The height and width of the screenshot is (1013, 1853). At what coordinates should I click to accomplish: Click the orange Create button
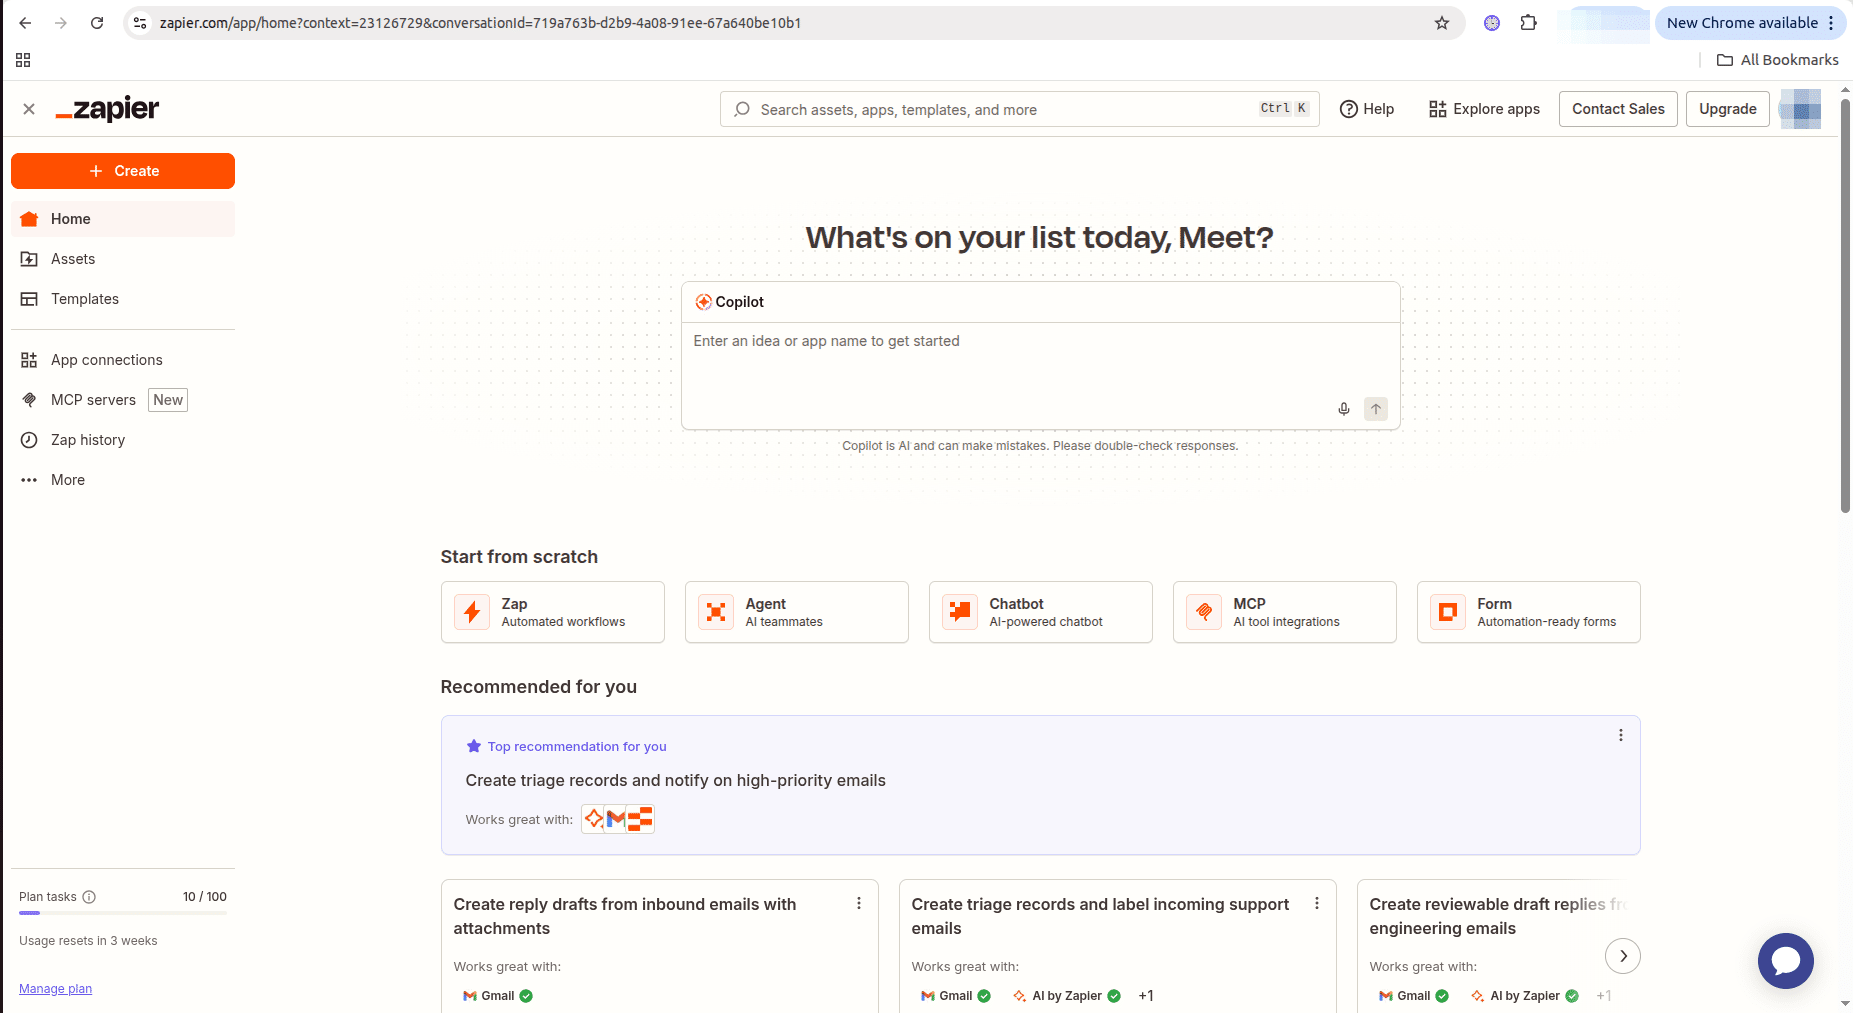pos(123,171)
